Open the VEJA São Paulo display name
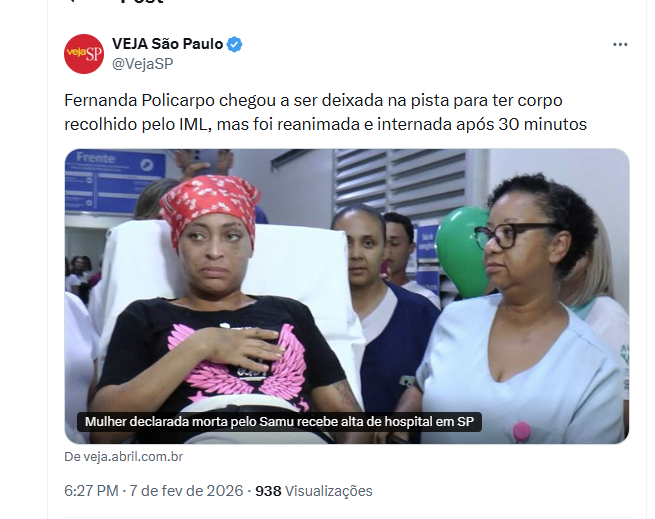655x519 pixels. 167,44
